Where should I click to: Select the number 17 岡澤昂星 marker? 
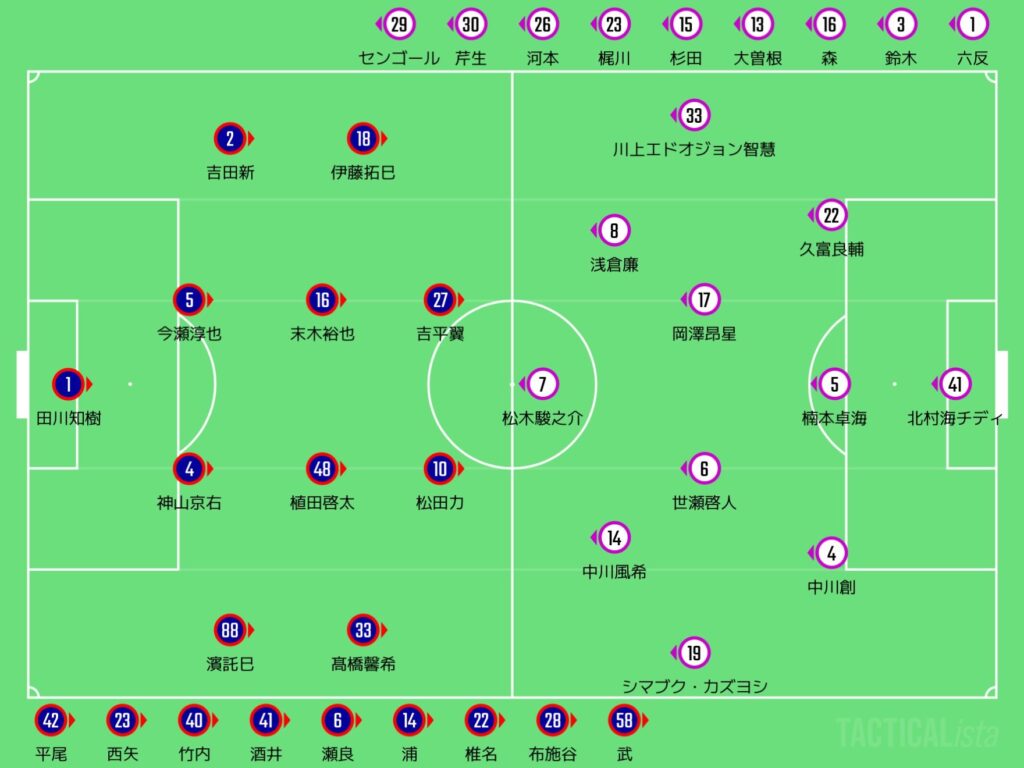coord(705,300)
